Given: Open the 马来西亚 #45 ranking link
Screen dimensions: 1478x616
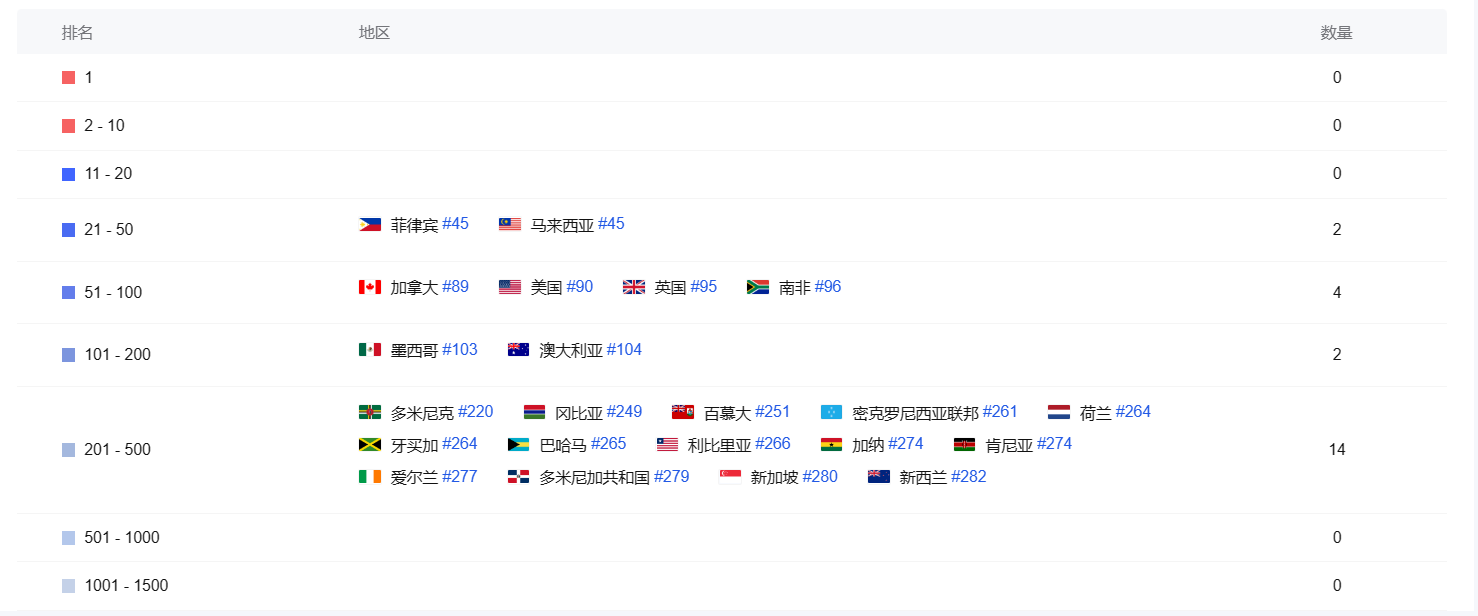Looking at the screenshot, I should coord(610,224).
